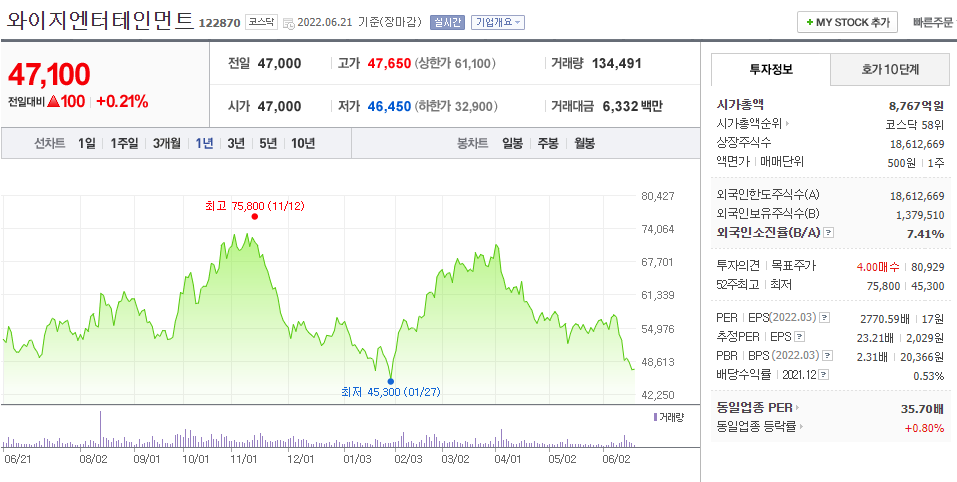Show 주봉 weekly candle chart
957x482 pixels.
coord(547,144)
